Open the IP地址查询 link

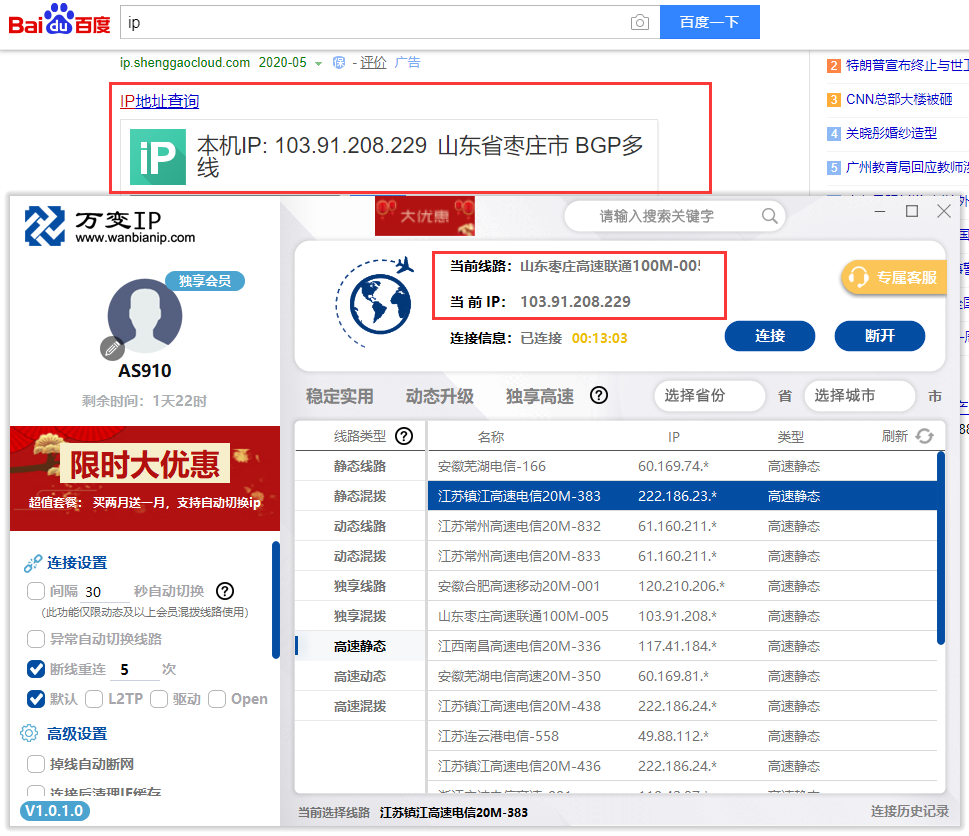(x=159, y=101)
